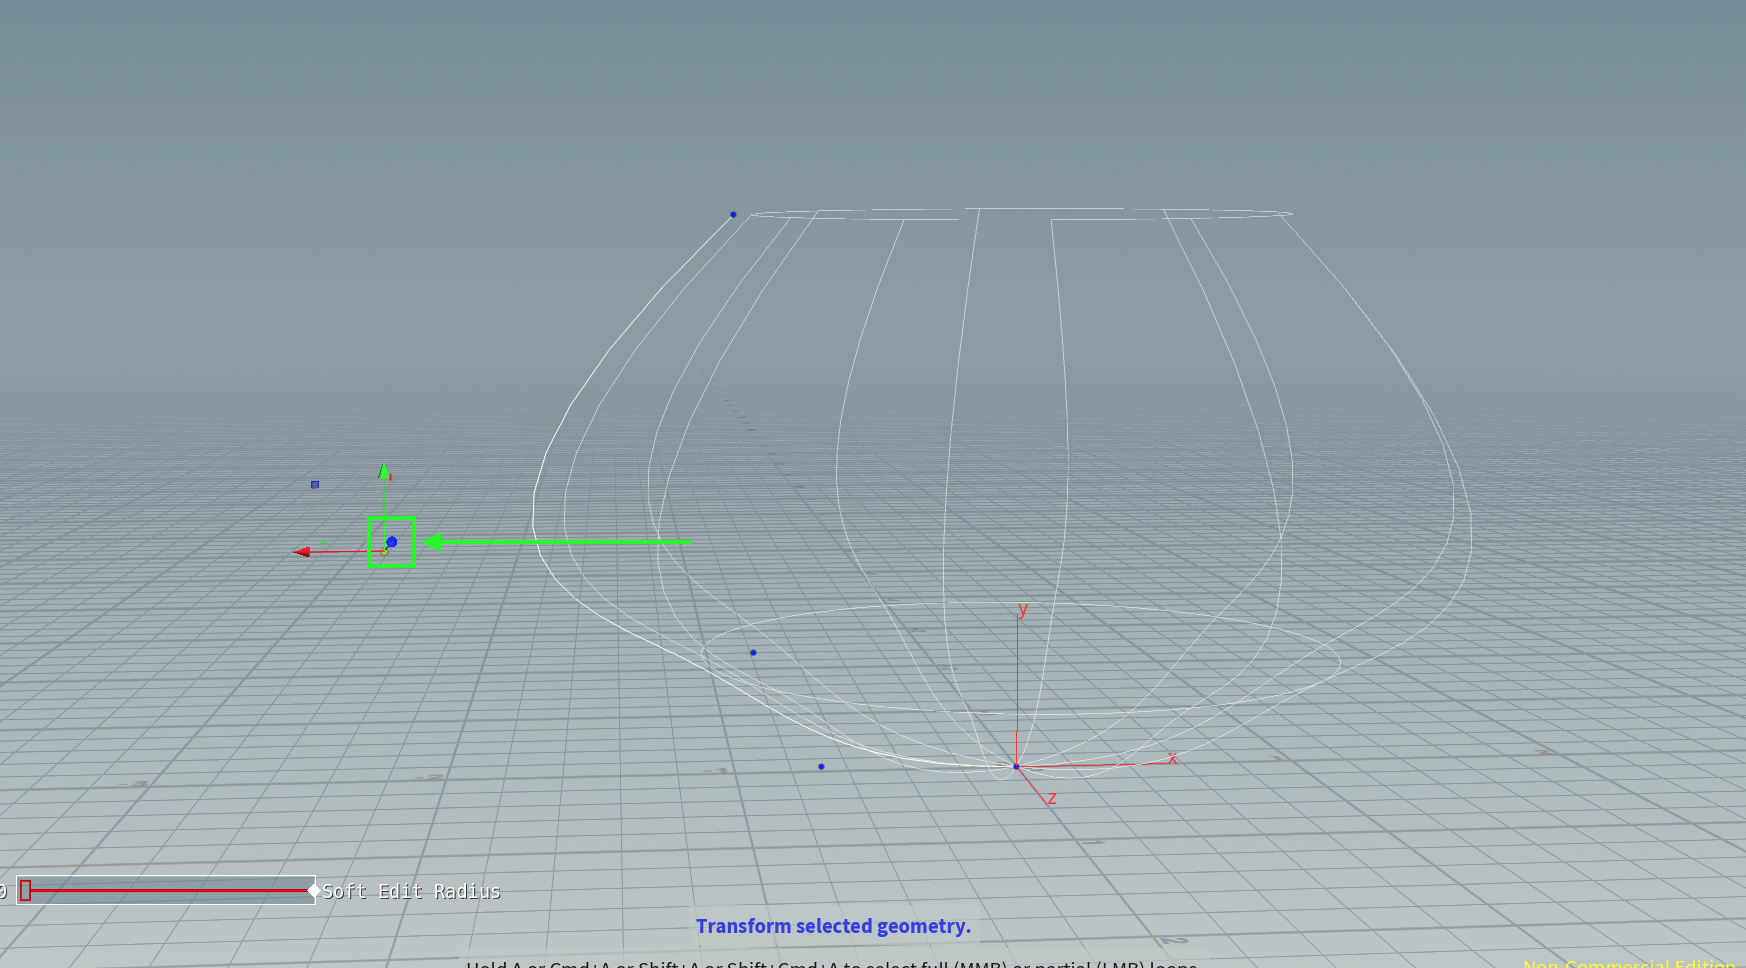Click the red x axis label
This screenshot has width=1746, height=968.
1171,758
